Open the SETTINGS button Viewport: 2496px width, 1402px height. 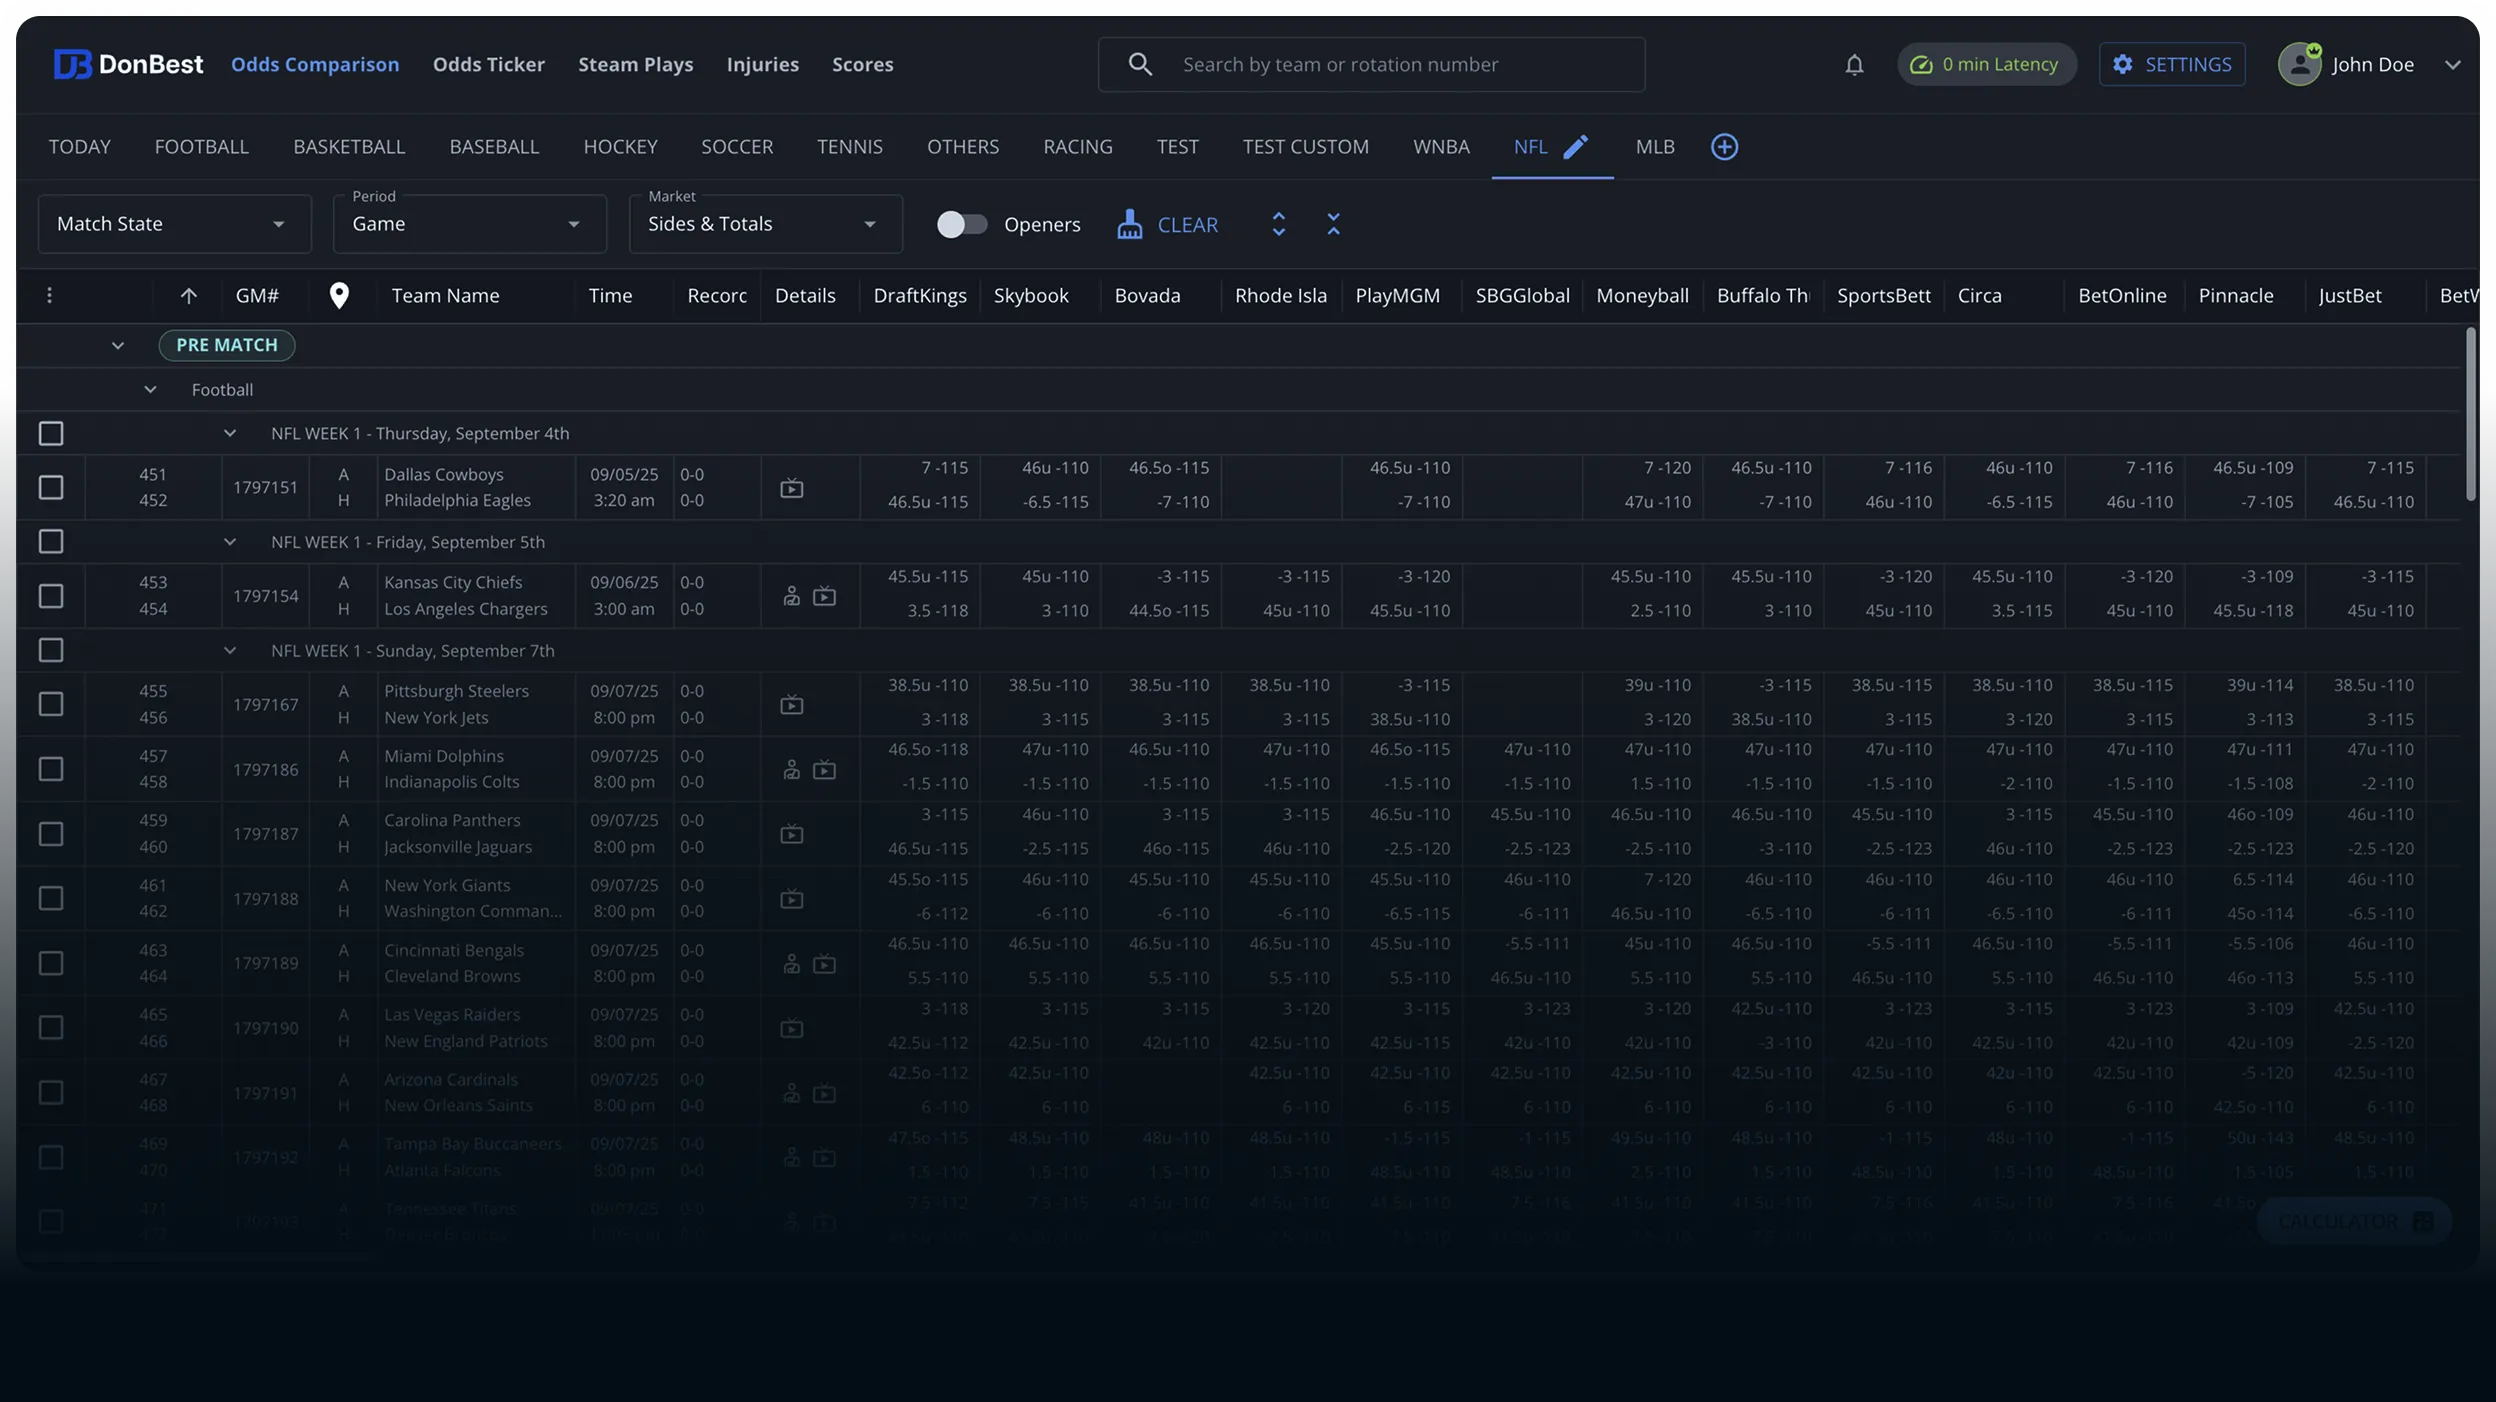pyautogui.click(x=2171, y=65)
